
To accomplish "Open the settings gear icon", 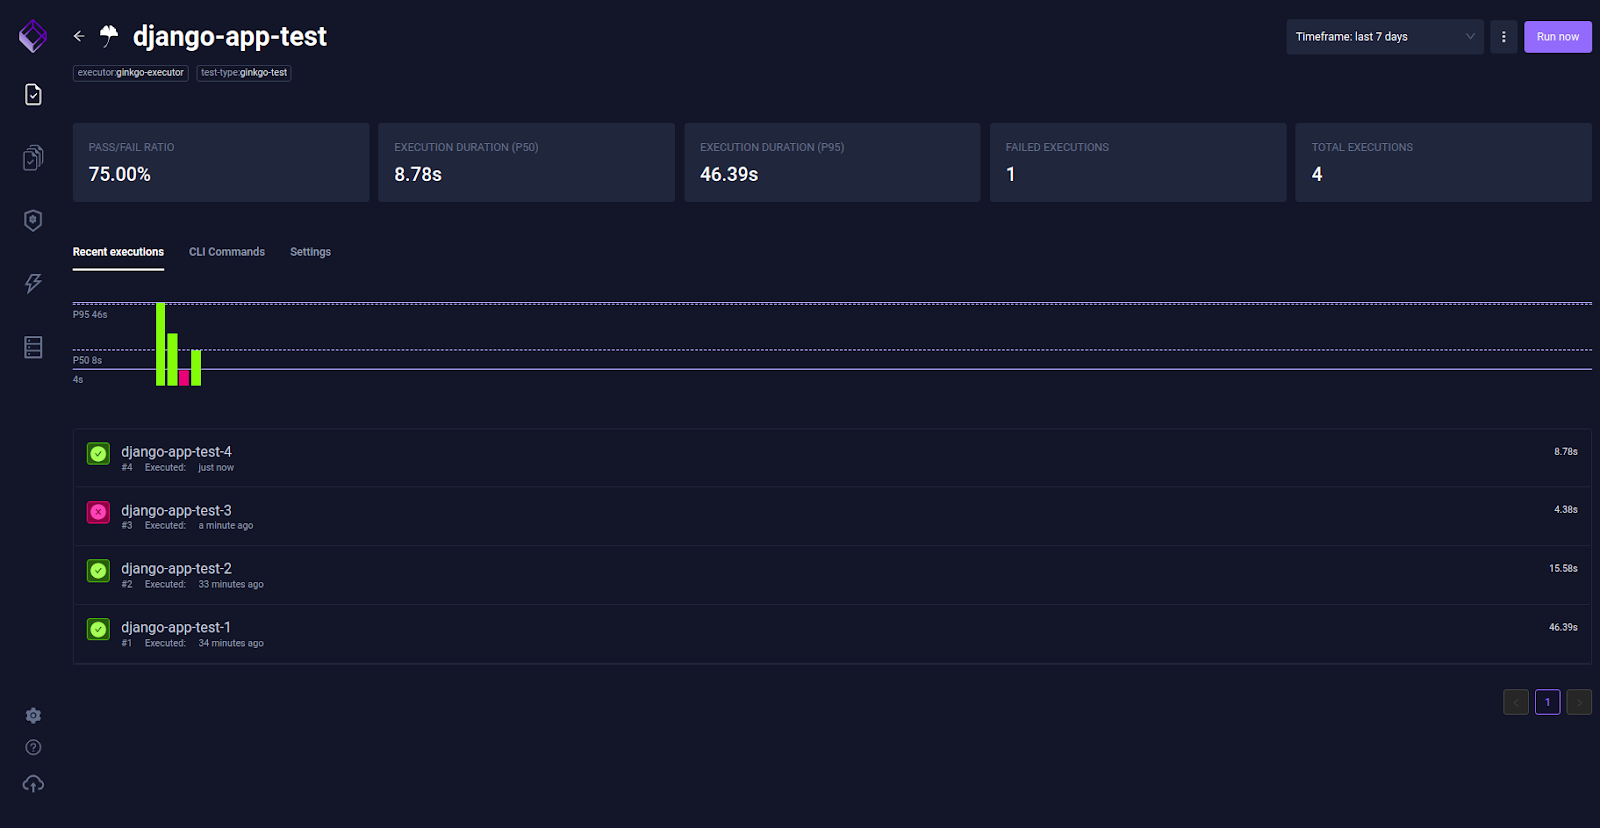I will click(33, 716).
